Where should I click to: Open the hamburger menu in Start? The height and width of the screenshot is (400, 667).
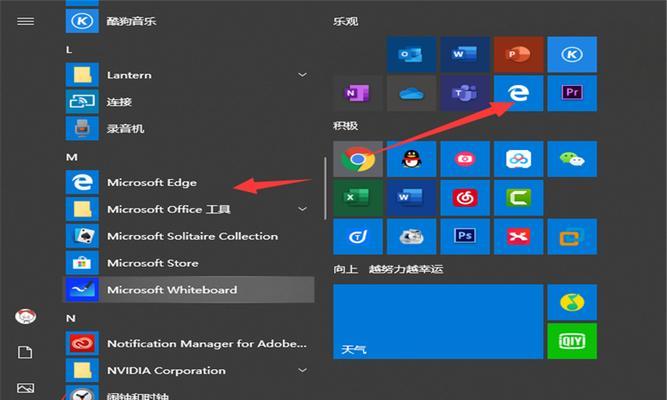point(26,21)
